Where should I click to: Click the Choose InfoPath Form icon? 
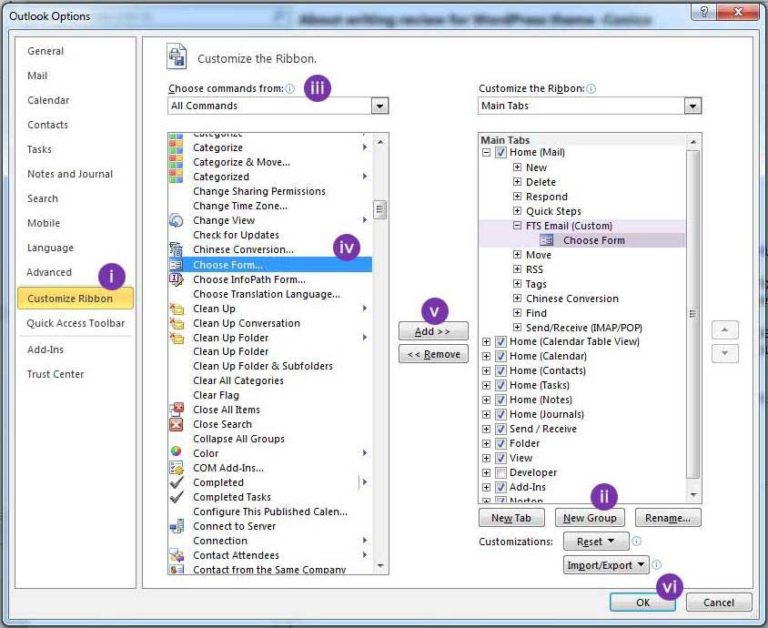tap(176, 279)
